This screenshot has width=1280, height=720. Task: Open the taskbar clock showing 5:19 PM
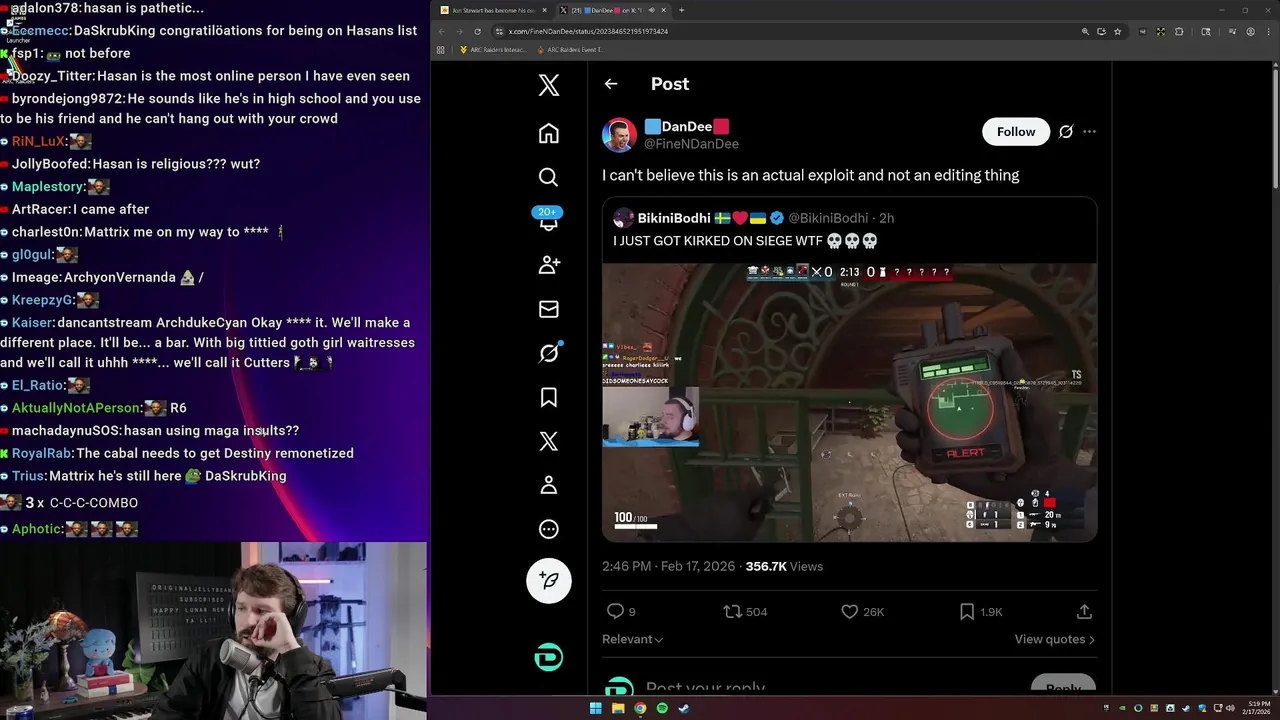pyautogui.click(x=1257, y=708)
